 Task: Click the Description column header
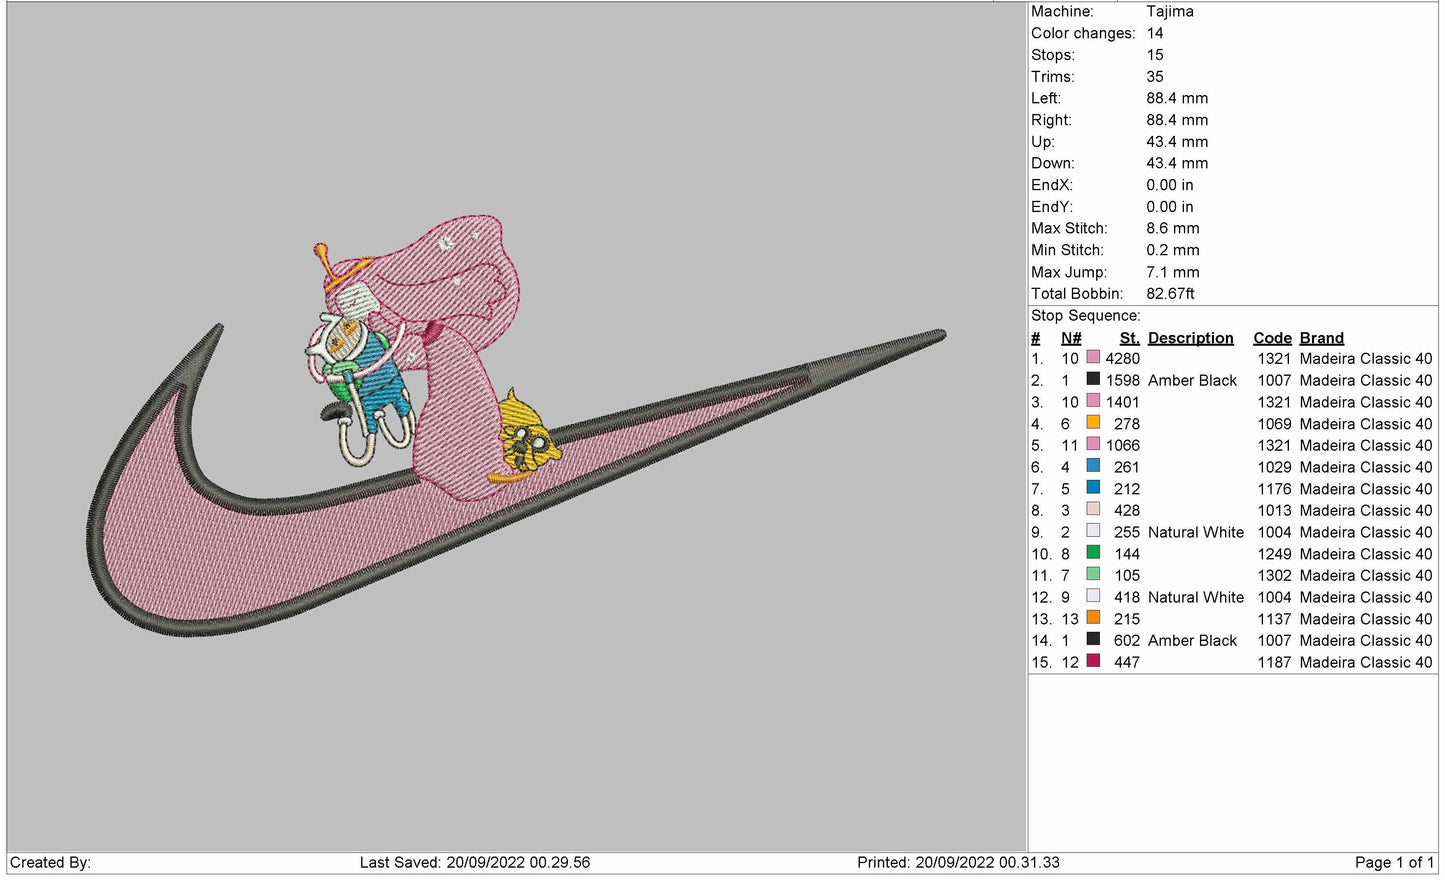pos(1190,338)
